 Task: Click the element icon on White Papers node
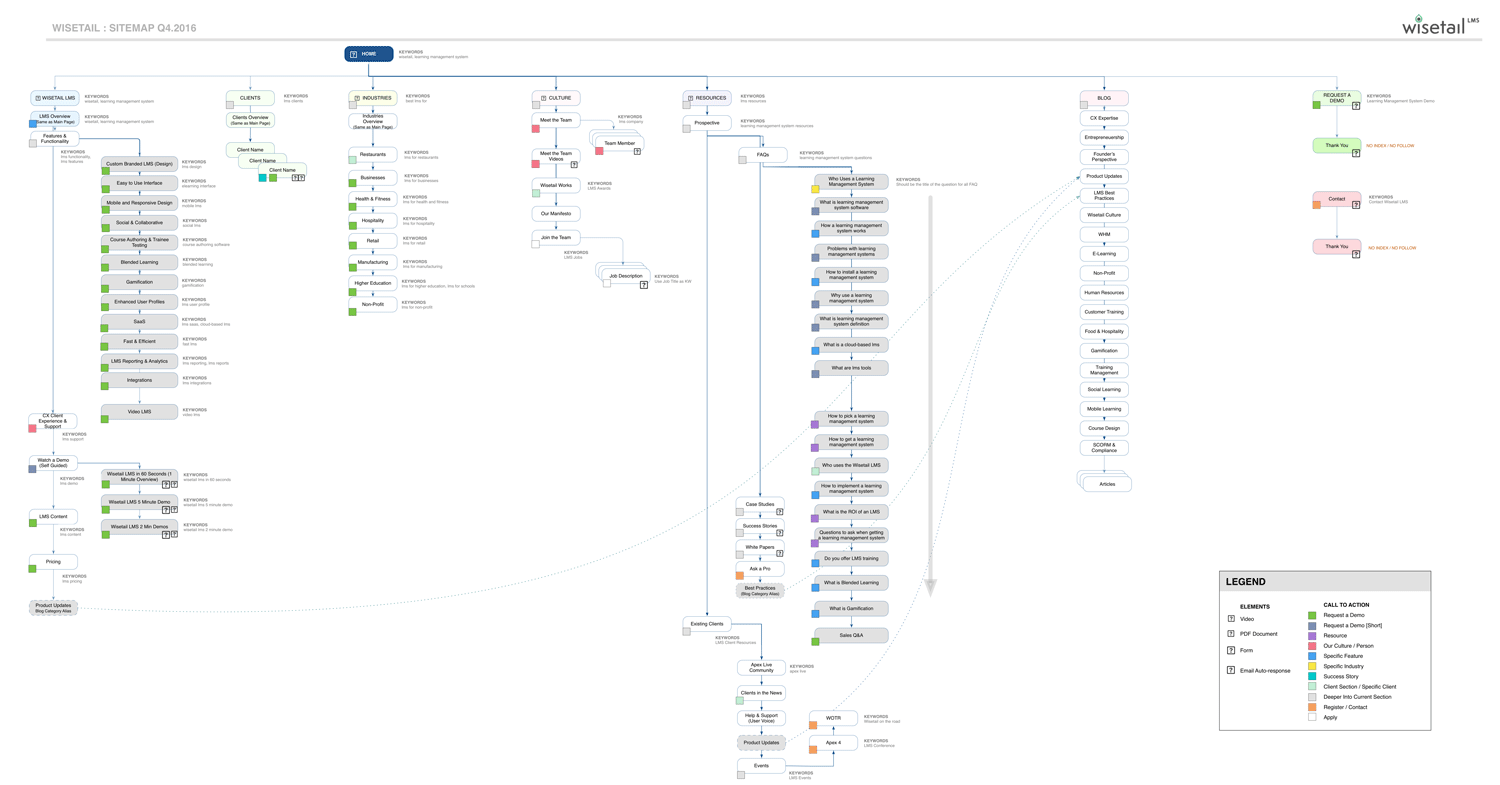779,553
